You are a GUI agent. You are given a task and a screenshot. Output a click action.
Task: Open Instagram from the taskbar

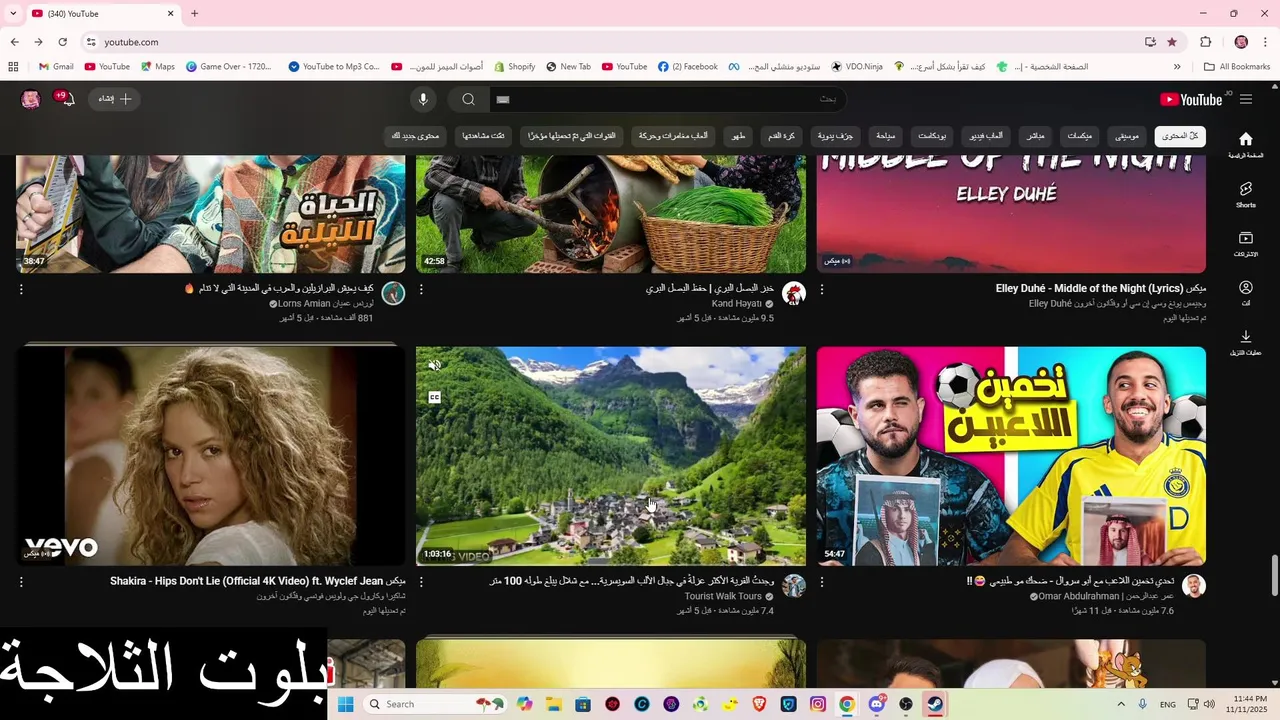pyautogui.click(x=818, y=704)
